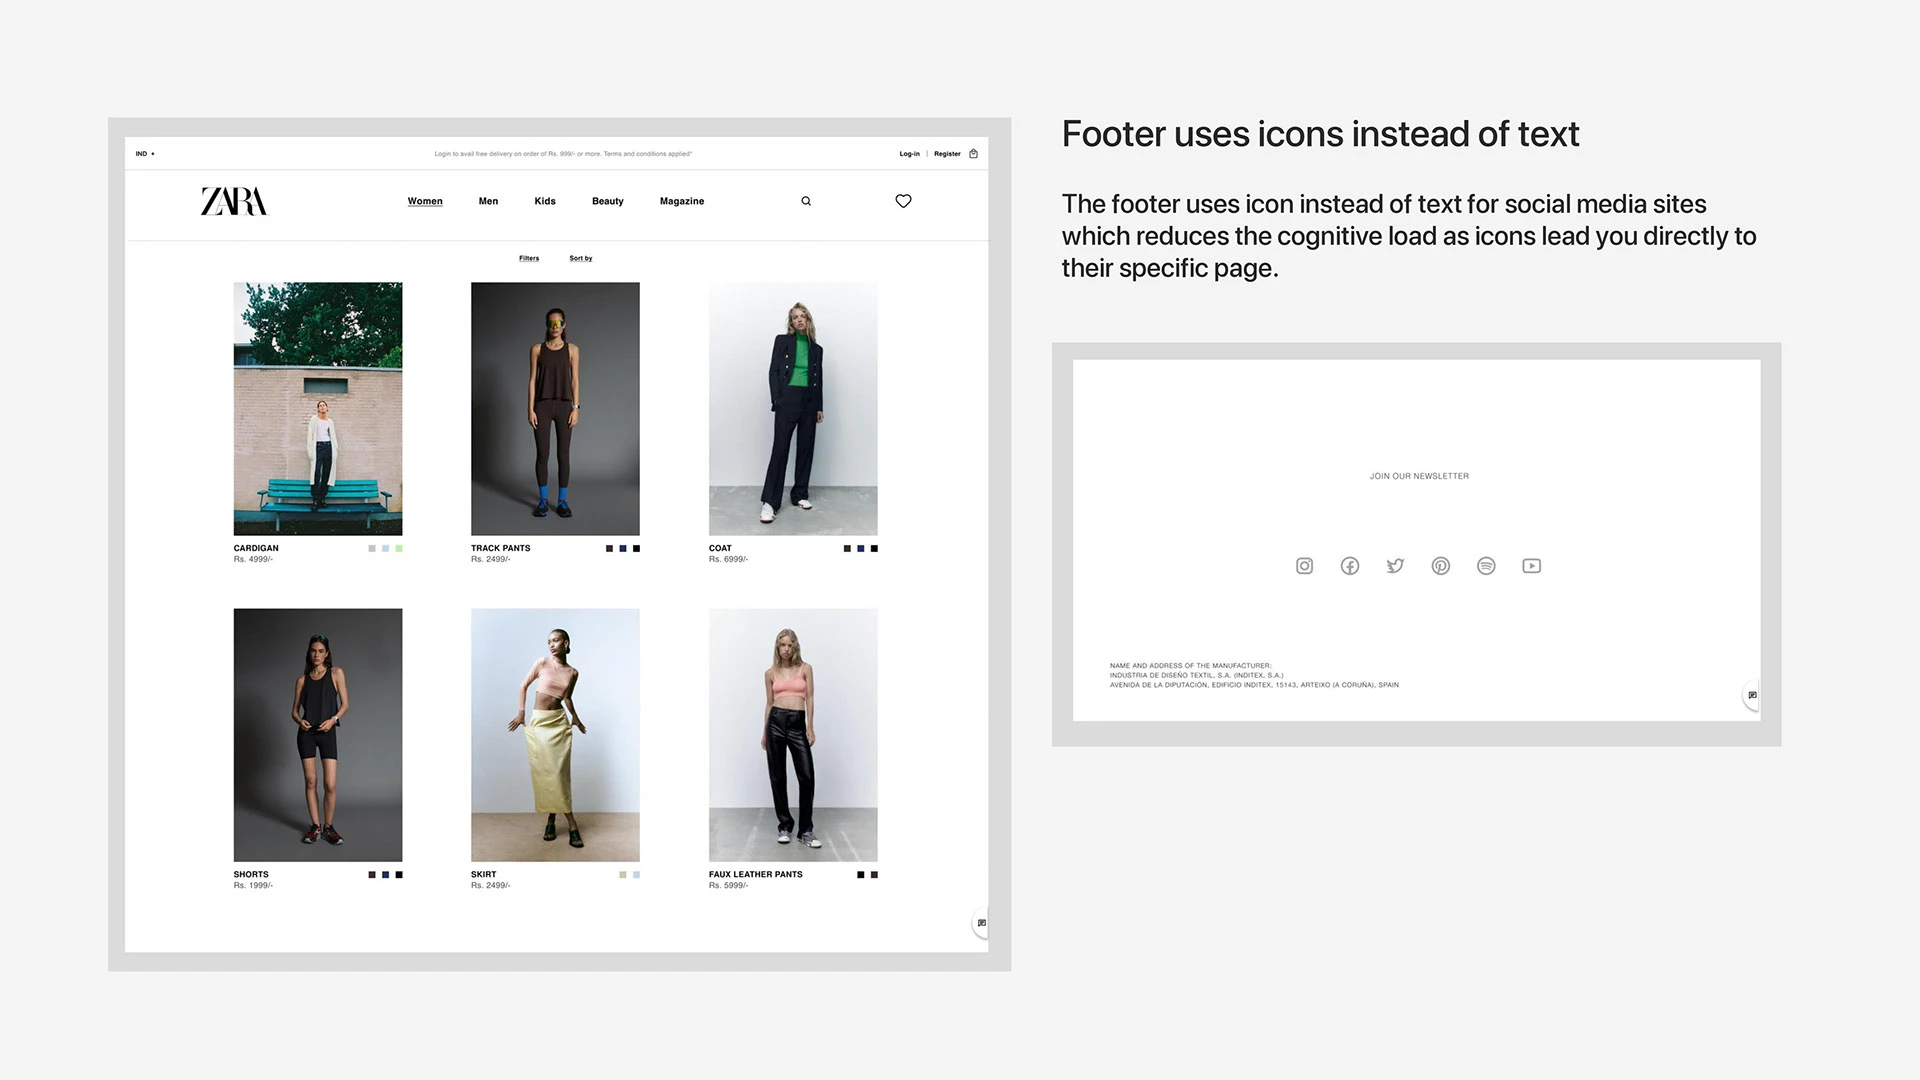This screenshot has width=1920, height=1080.
Task: Open Facebook icon in footer
Action: (x=1350, y=566)
